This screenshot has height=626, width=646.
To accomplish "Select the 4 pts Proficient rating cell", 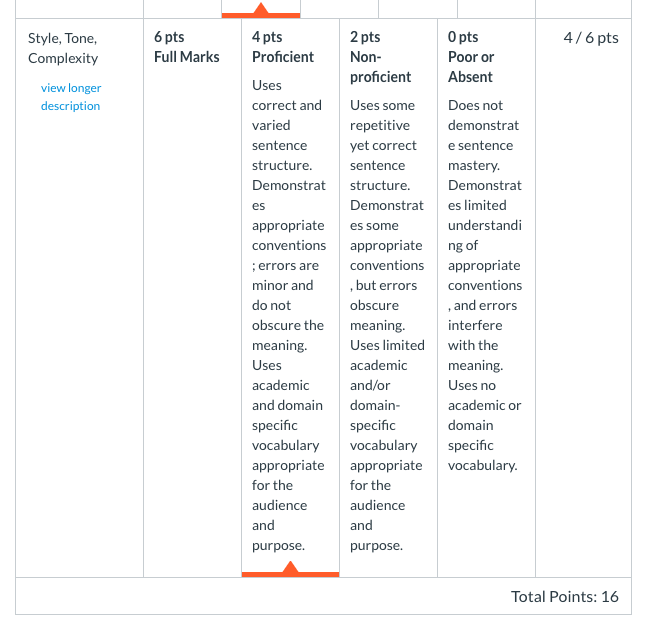I will pyautogui.click(x=290, y=298).
